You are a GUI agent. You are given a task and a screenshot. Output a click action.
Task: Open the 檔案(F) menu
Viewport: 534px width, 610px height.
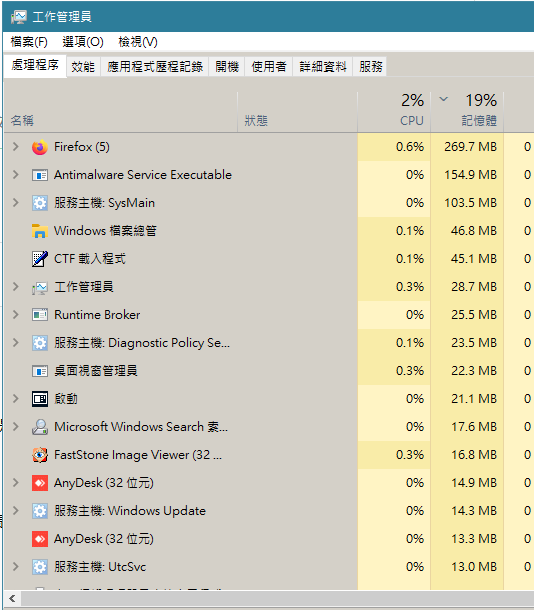click(29, 42)
